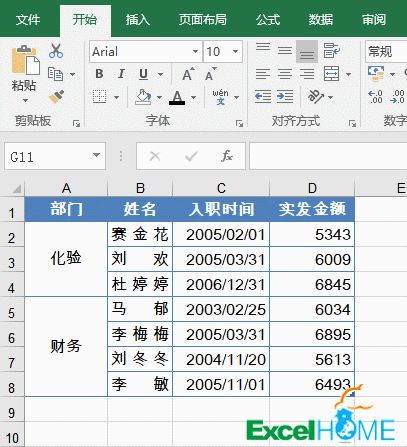Click the Increase Indent icon
This screenshot has width=407, height=447.
(x=285, y=97)
